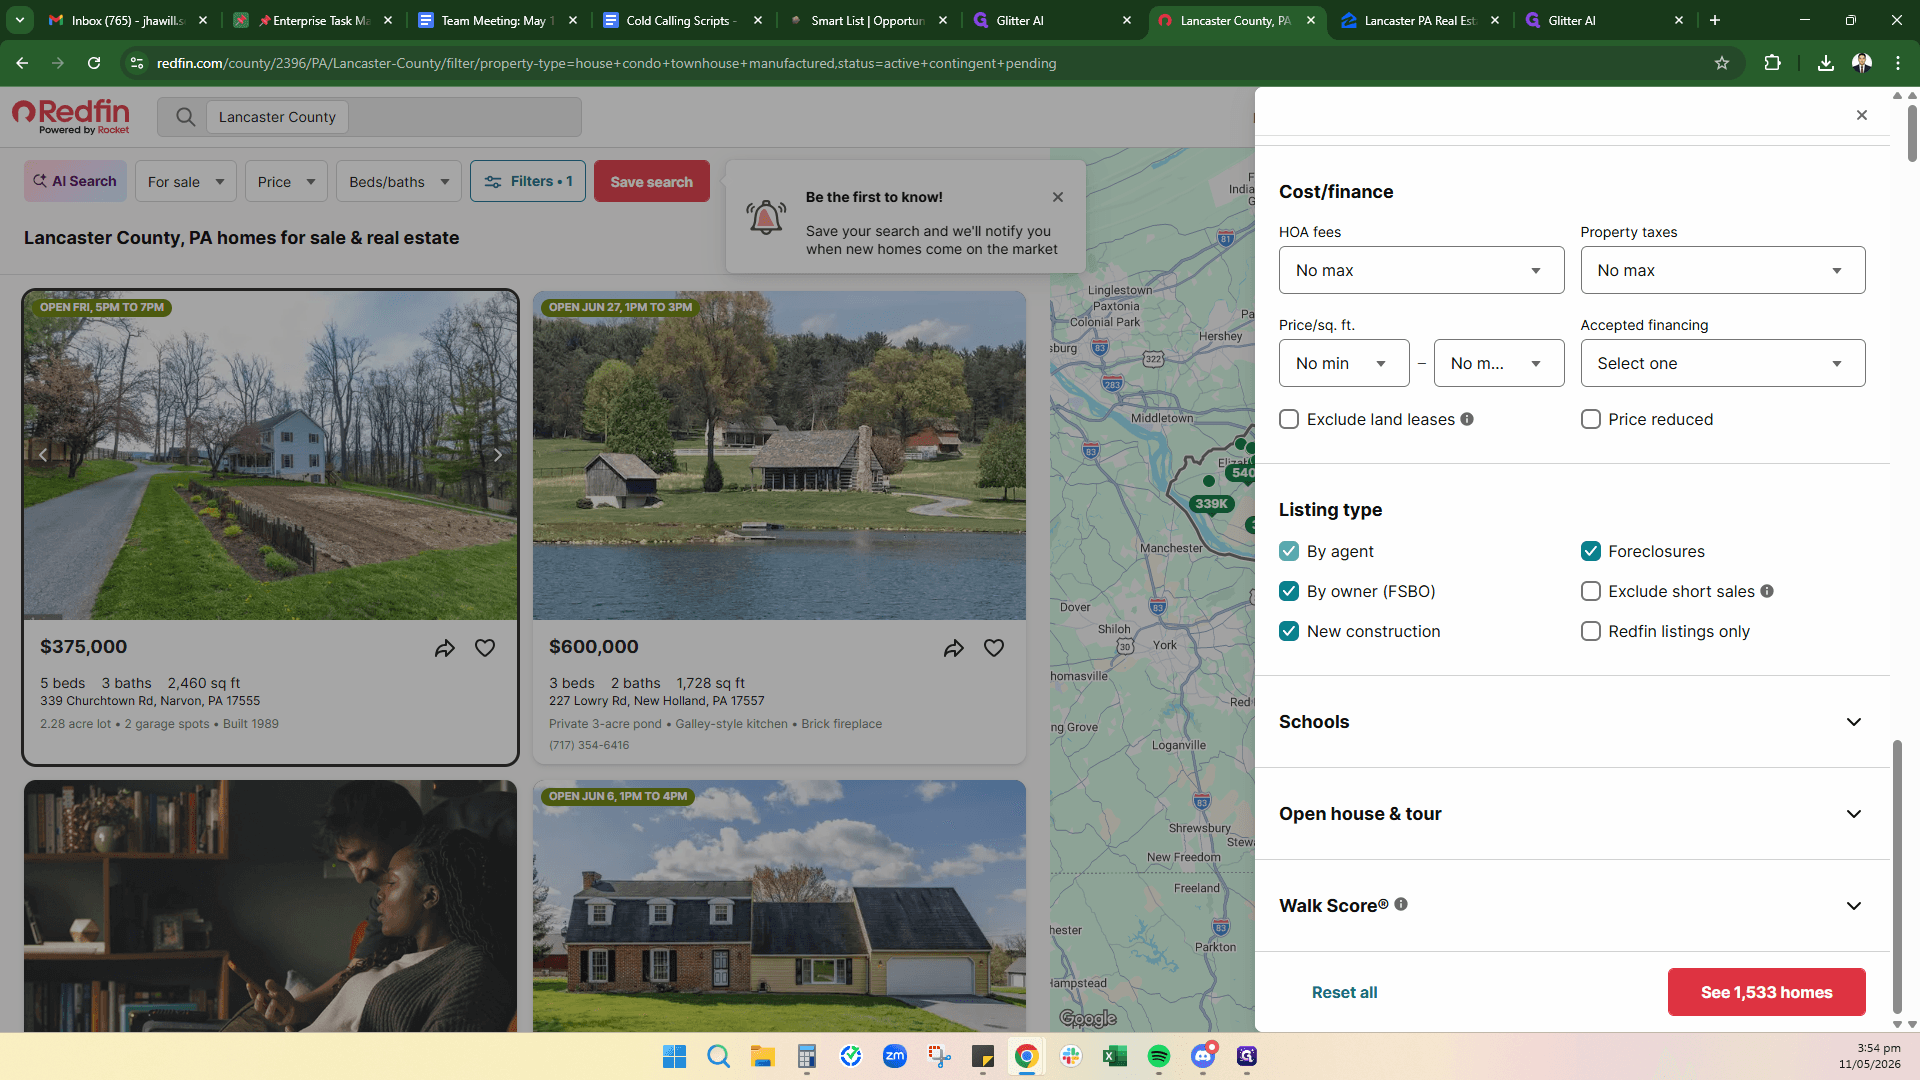Screen dimensions: 1920x1080
Task: Favorite the $600,000 home with heart icon
Action: [994, 648]
